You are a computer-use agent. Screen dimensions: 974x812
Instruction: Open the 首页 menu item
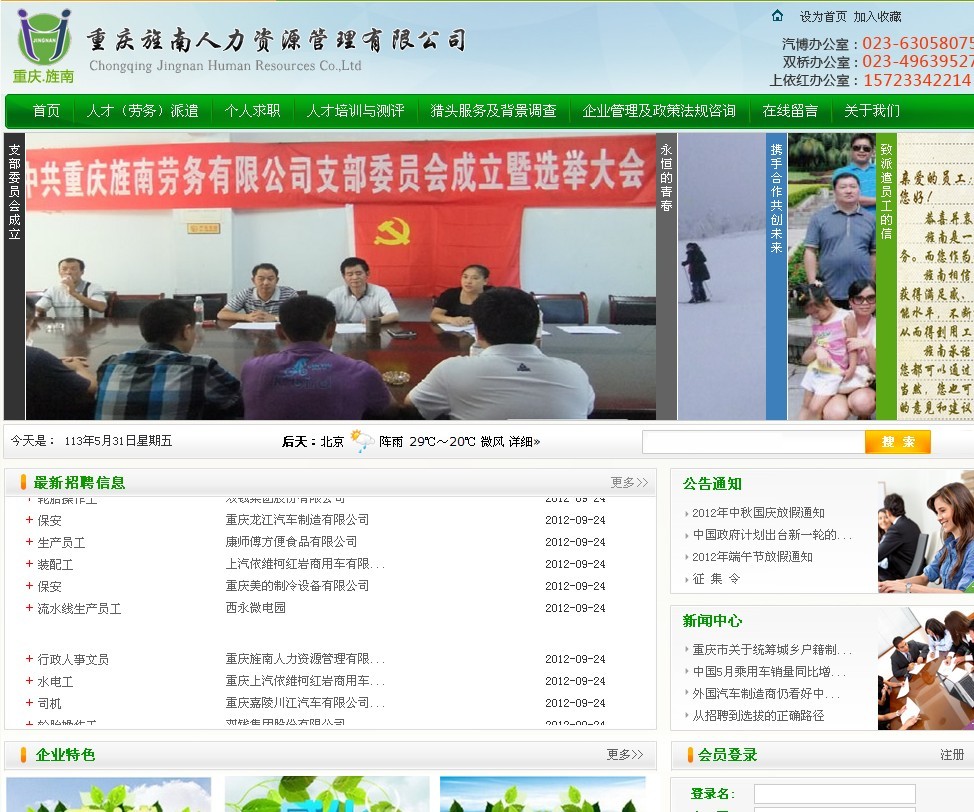click(47, 111)
